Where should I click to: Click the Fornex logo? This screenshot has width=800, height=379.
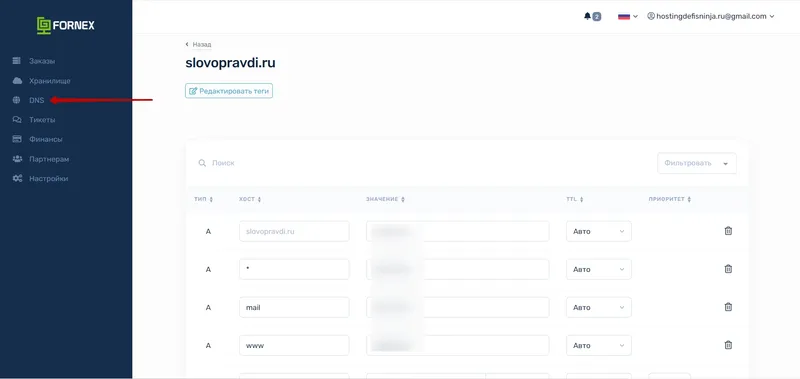click(x=66, y=26)
